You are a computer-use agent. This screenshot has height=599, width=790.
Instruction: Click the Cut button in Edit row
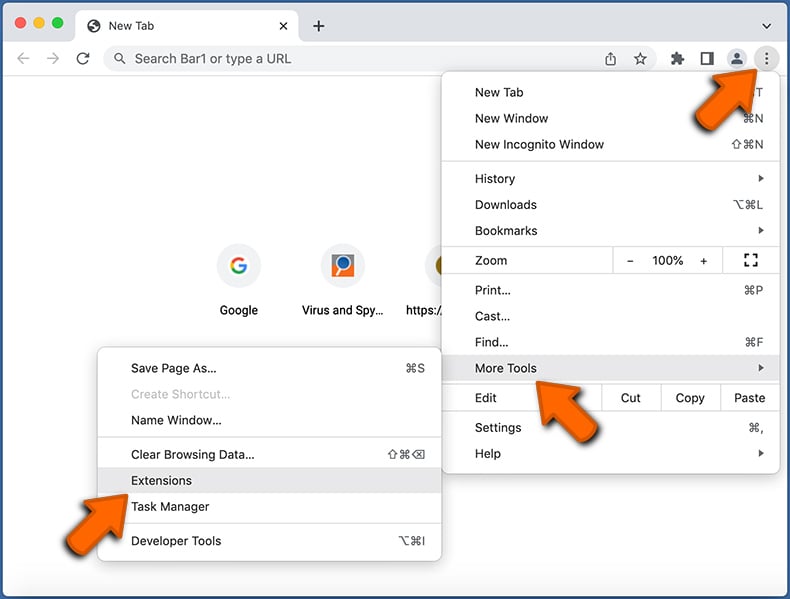point(630,398)
